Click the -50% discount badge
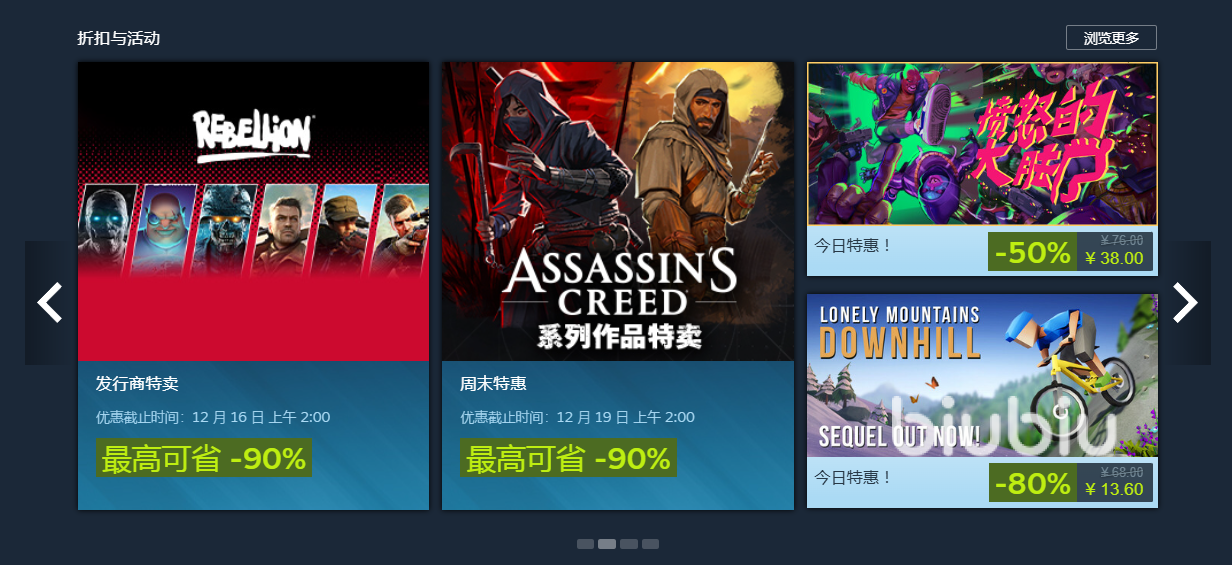This screenshot has height=565, width=1232. click(1032, 252)
